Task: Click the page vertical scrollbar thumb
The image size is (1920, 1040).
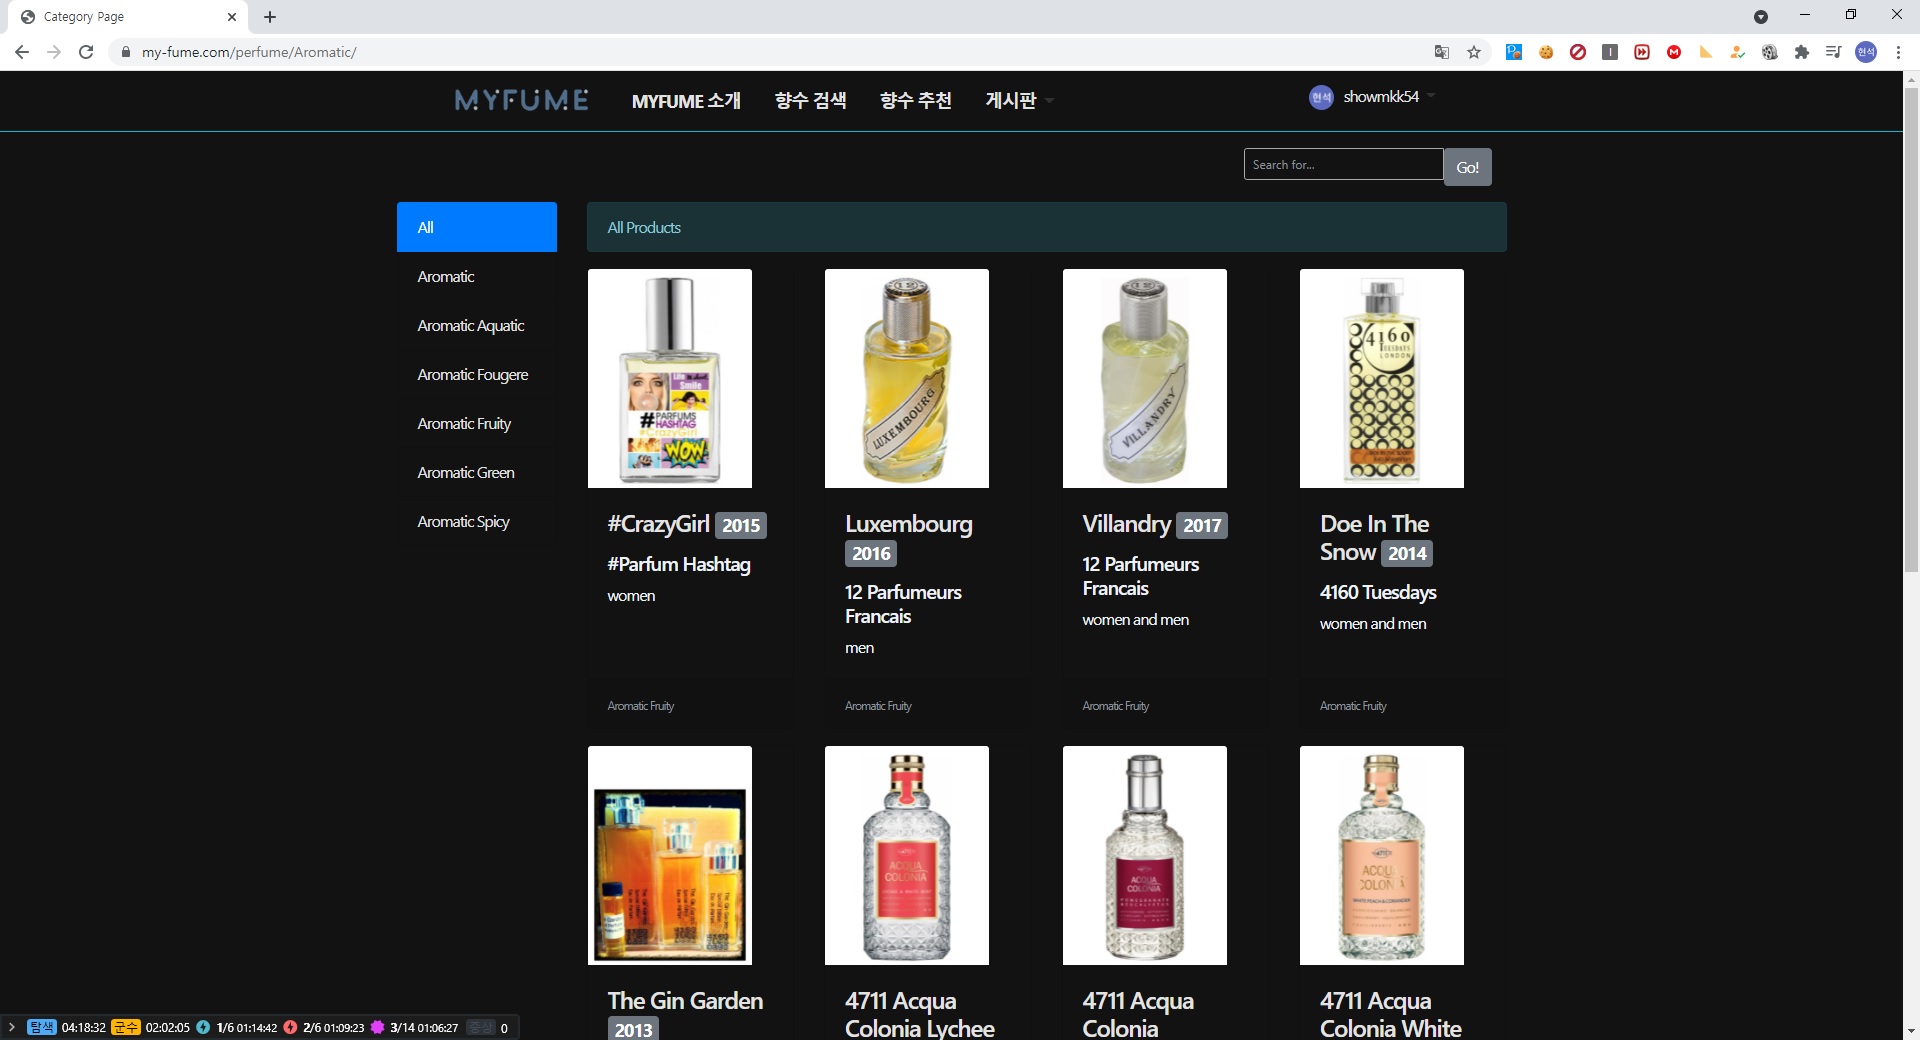Action: pyautogui.click(x=1911, y=330)
